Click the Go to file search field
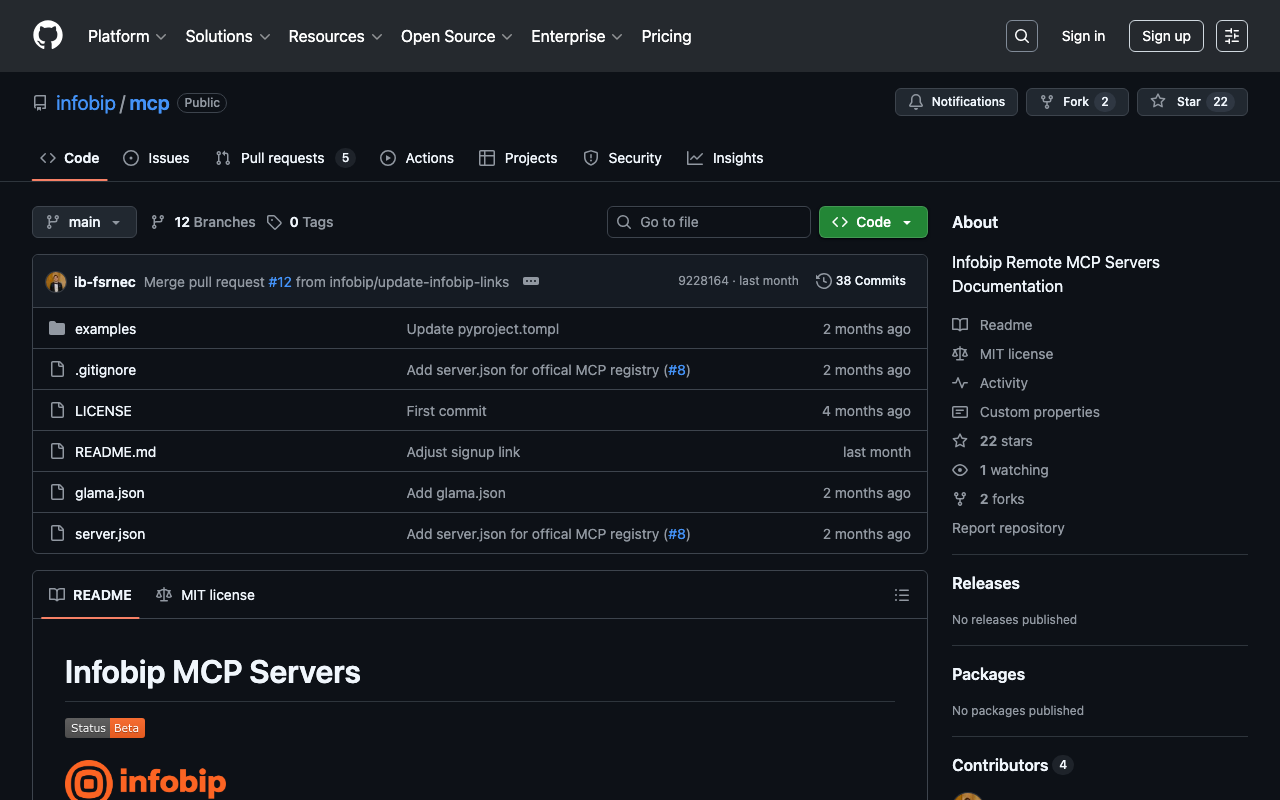 709,222
